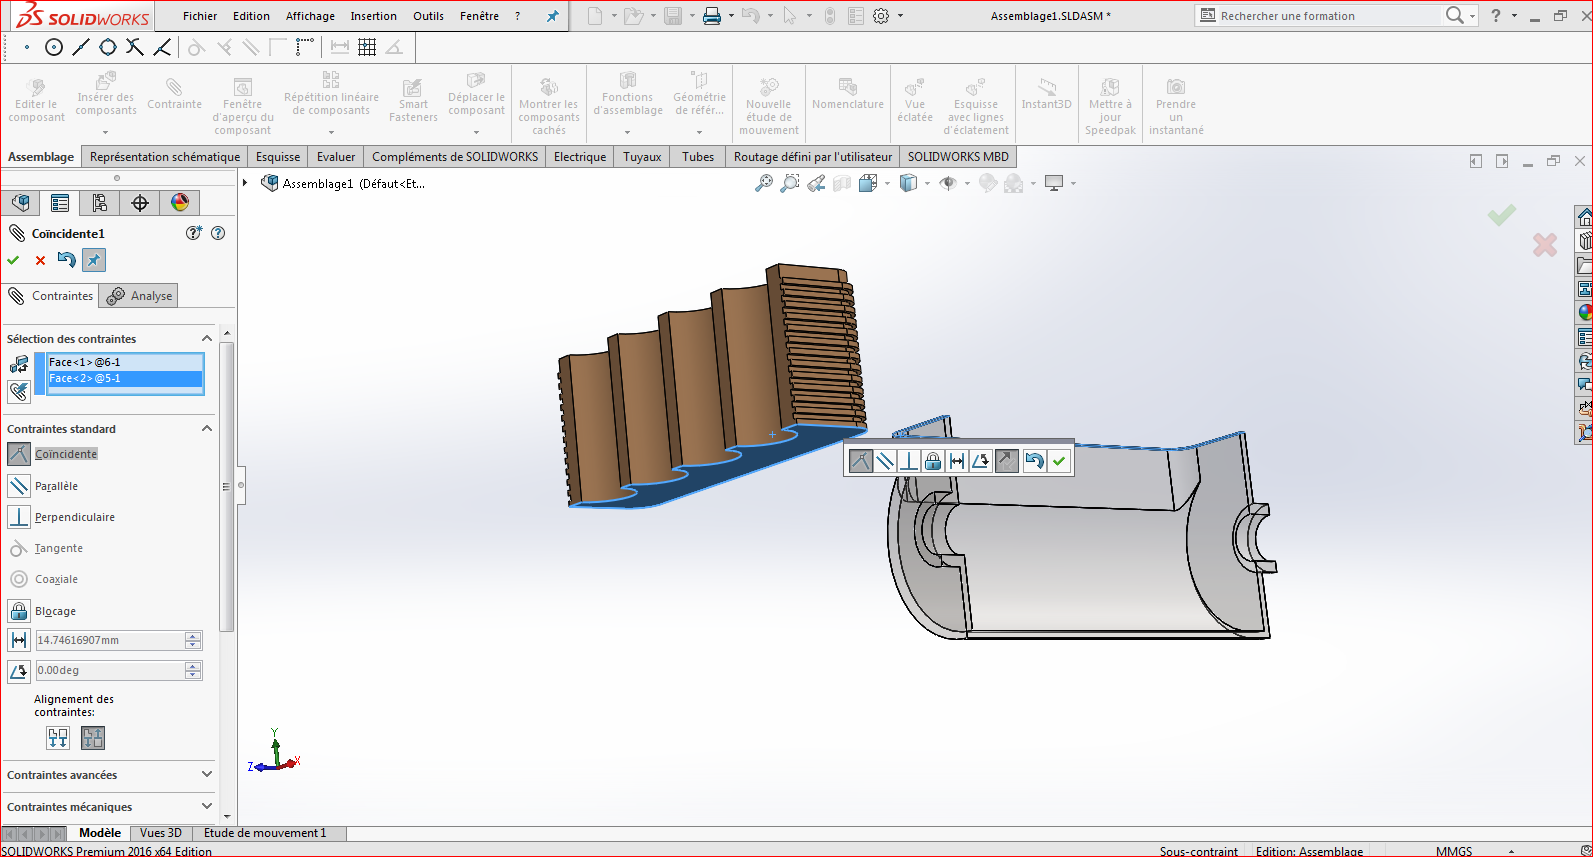The height and width of the screenshot is (857, 1593).
Task: Select the Perpendiculaire mate option
Action: pyautogui.click(x=75, y=517)
